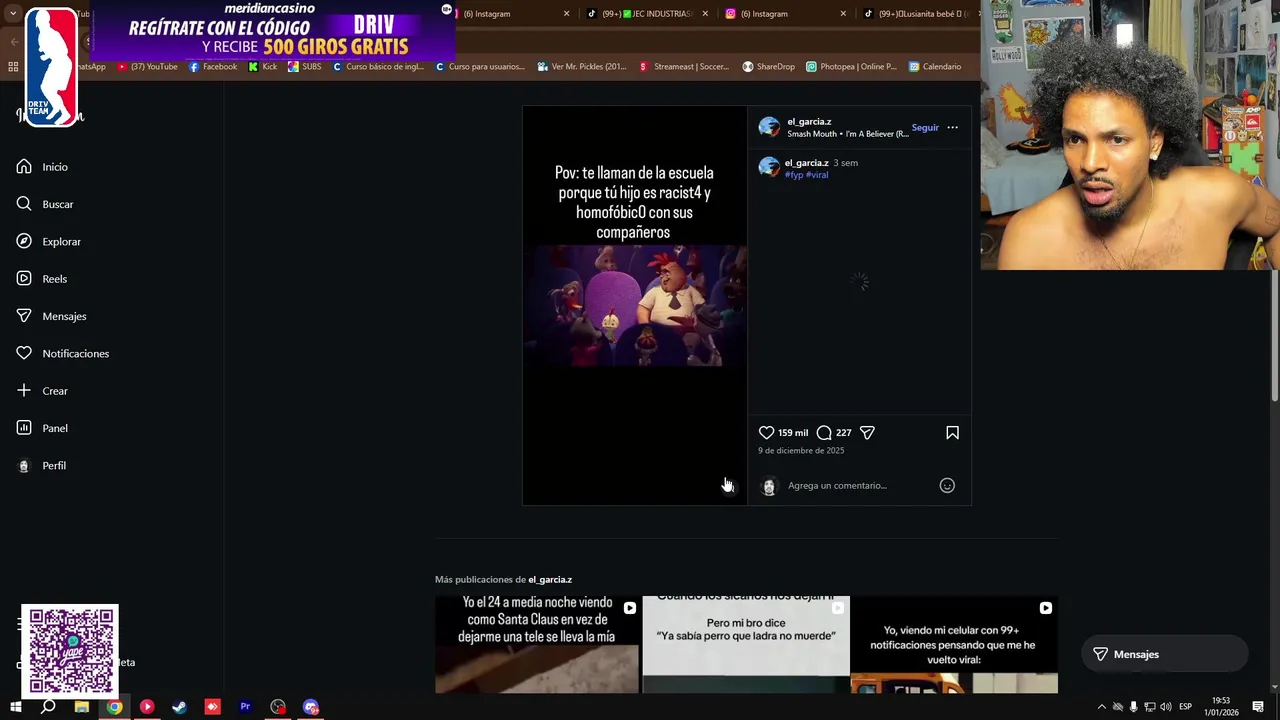Screen dimensions: 1280x720
Task: Open Chrome apps grid icon
Action: [13, 67]
